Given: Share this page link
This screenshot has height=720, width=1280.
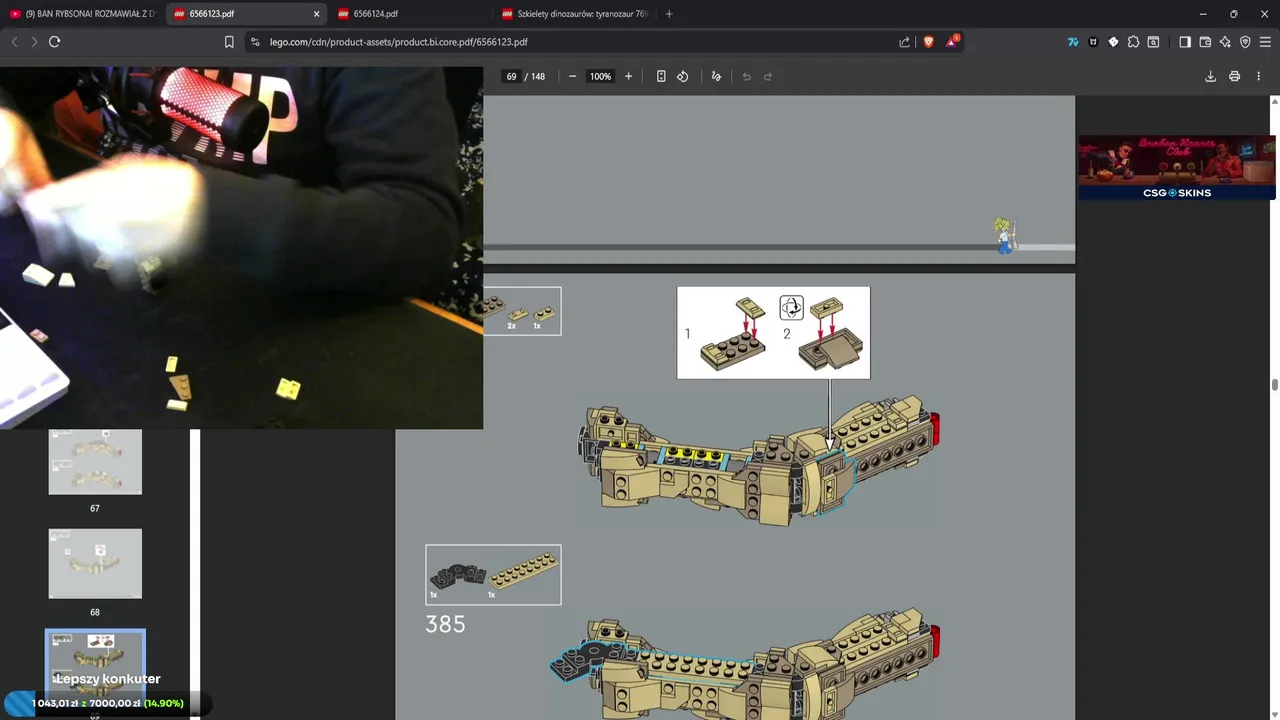Looking at the screenshot, I should point(905,42).
